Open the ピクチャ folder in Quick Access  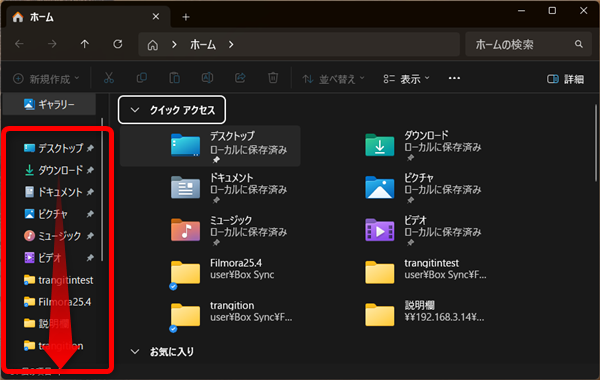click(x=423, y=188)
